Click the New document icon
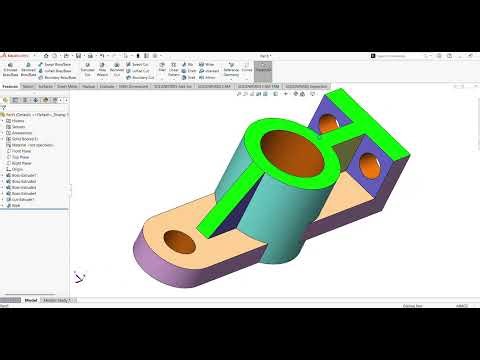Viewport: 480px width, 360px height. click(55, 56)
